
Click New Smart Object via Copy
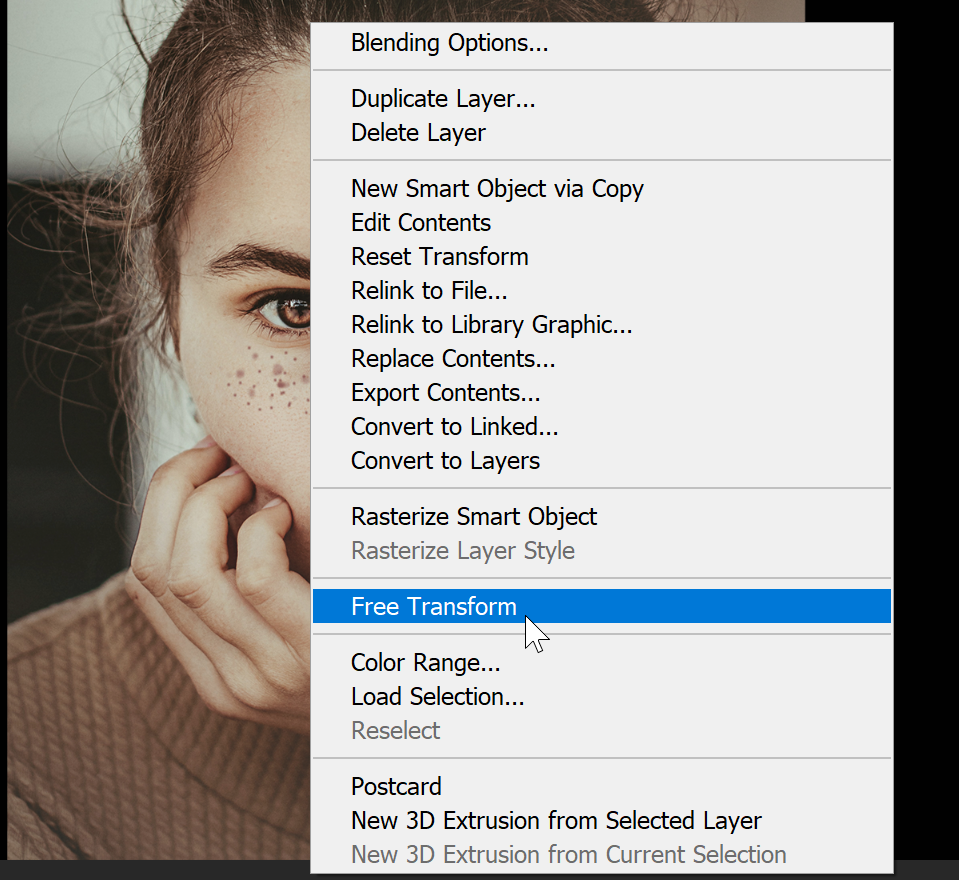click(x=602, y=188)
